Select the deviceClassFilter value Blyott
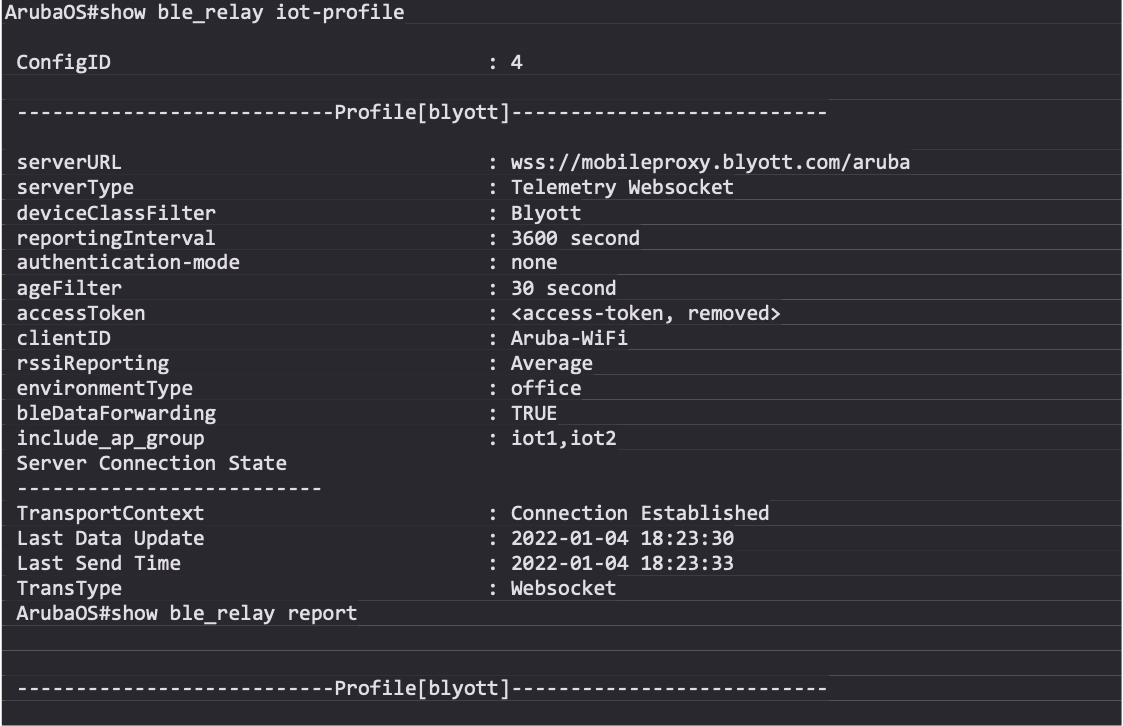Image resolution: width=1123 pixels, height=726 pixels. [546, 212]
